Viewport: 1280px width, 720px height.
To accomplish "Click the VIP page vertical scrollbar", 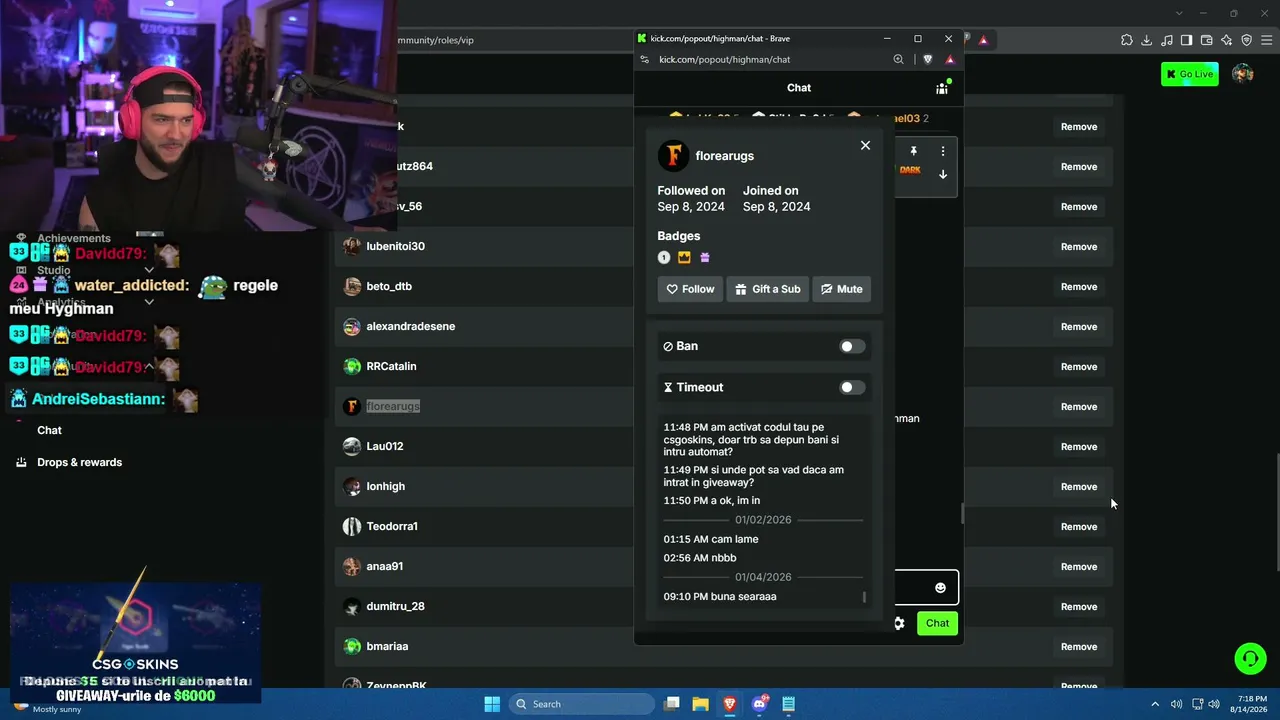I will point(1276,513).
